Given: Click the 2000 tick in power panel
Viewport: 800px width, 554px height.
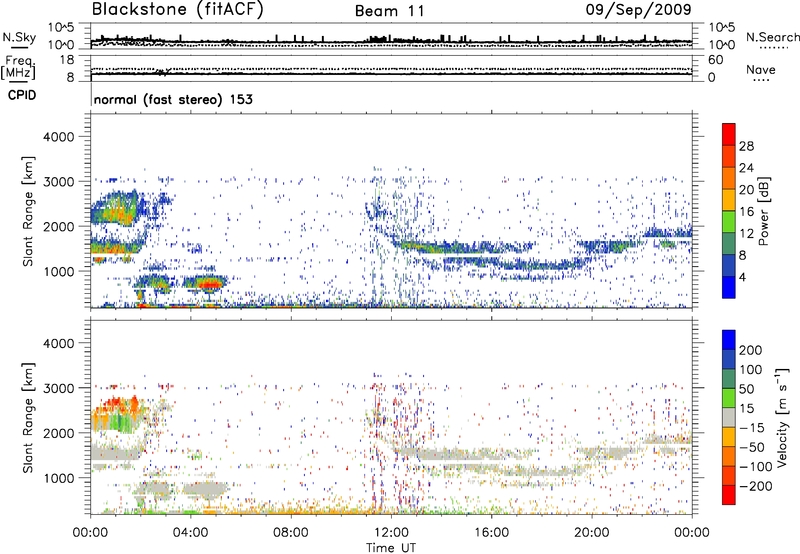Looking at the screenshot, I should (58, 226).
